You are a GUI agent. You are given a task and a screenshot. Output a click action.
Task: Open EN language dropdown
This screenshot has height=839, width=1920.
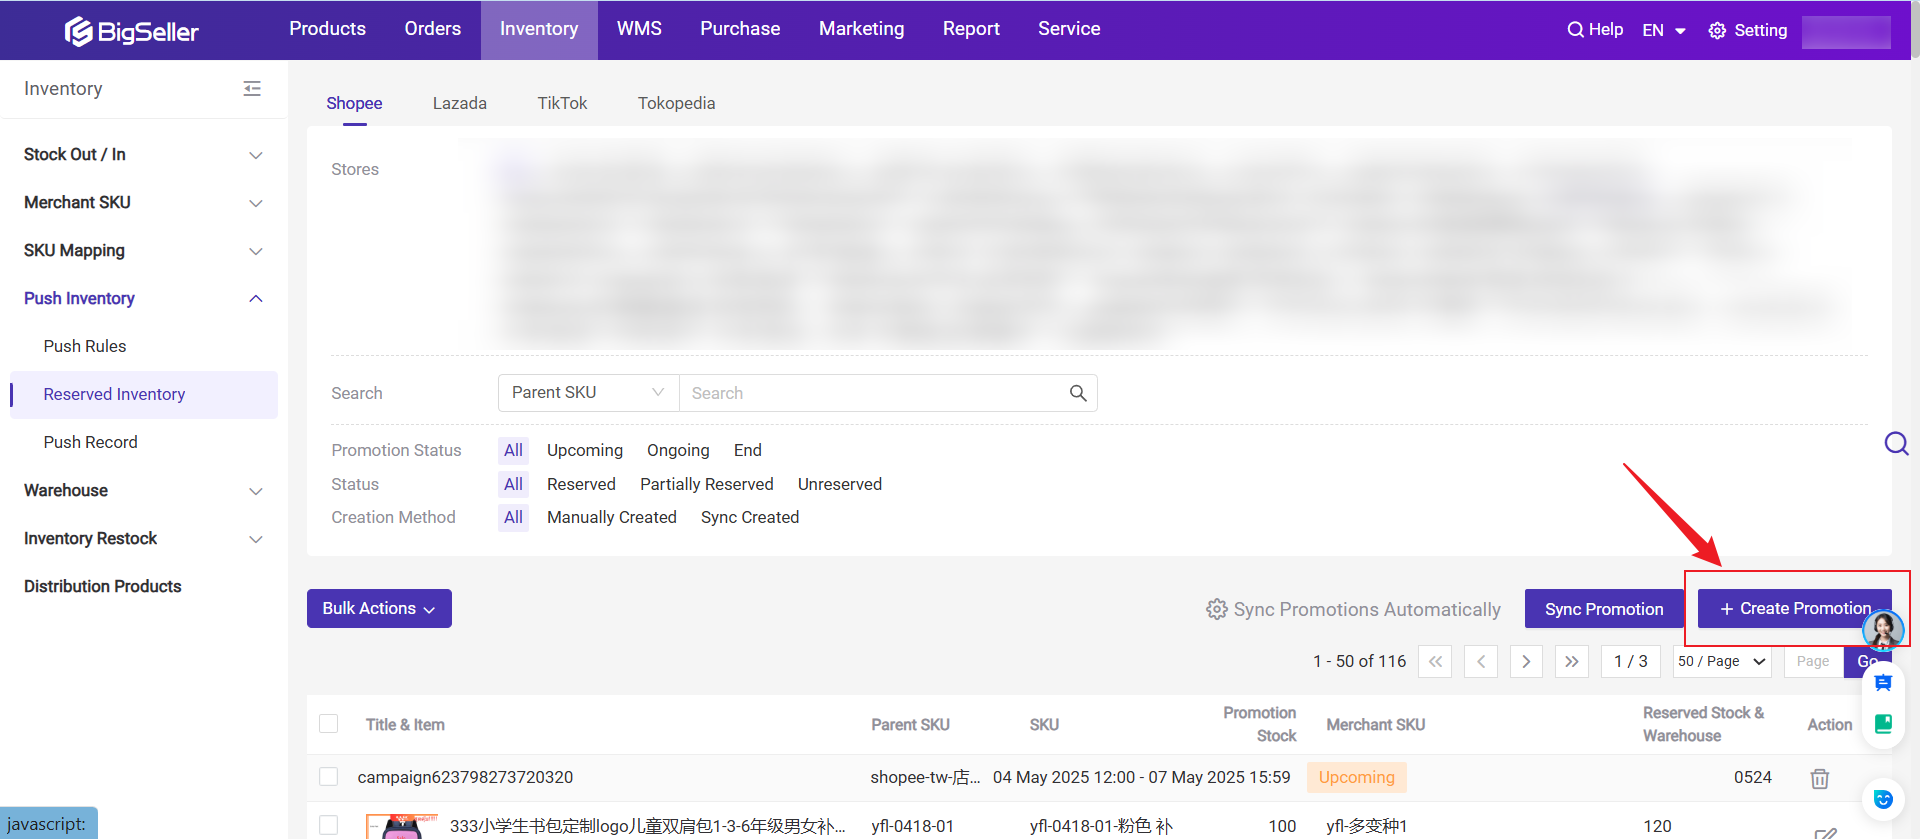pyautogui.click(x=1664, y=31)
